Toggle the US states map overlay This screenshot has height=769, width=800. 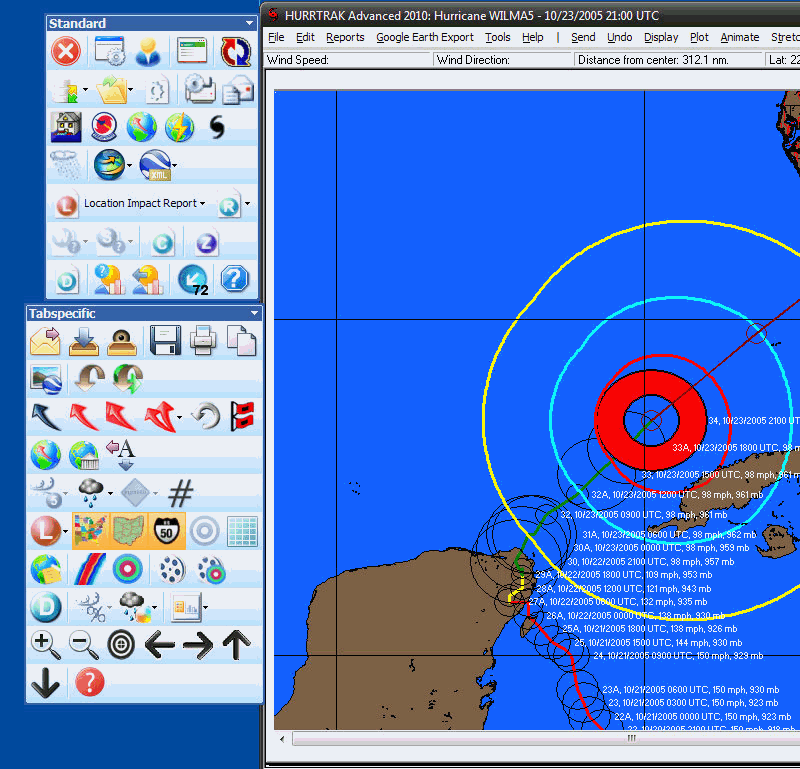pos(90,530)
